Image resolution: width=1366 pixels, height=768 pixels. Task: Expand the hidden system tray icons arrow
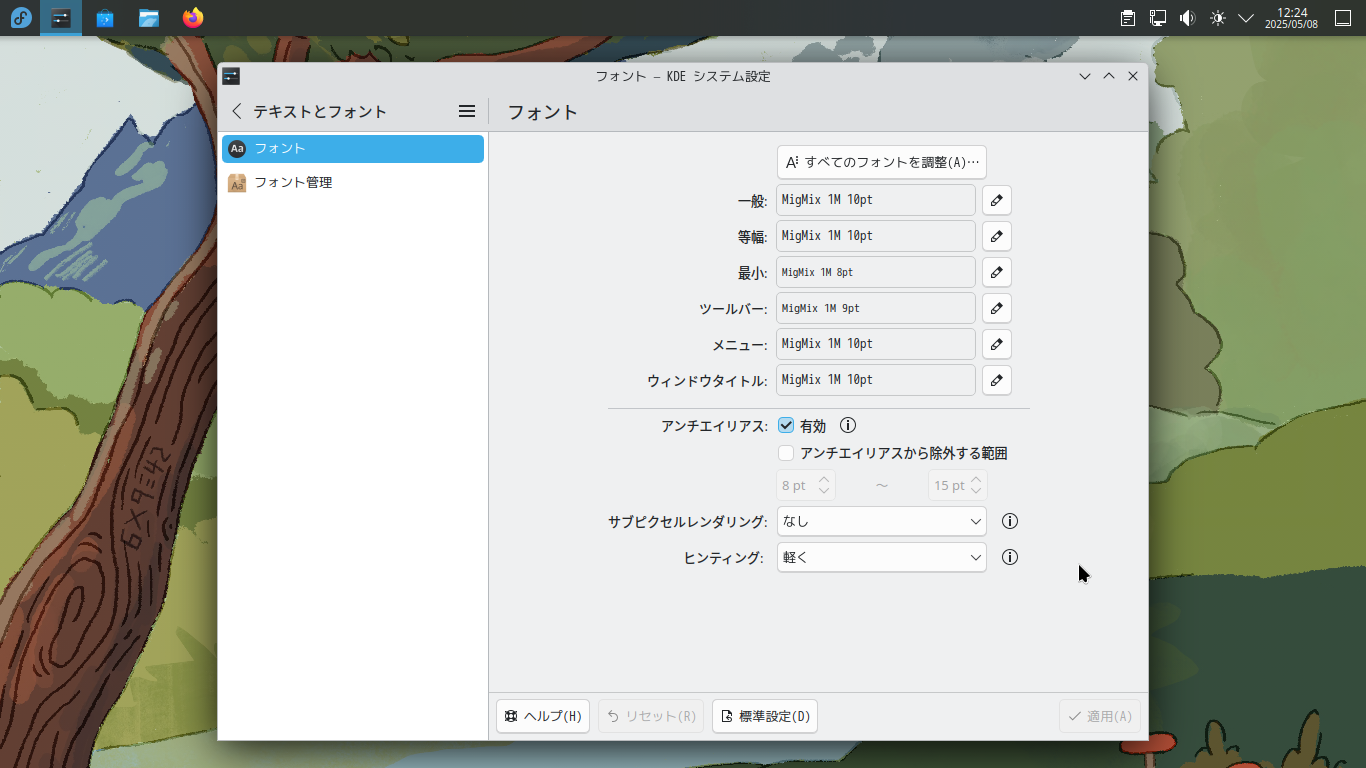tap(1246, 18)
